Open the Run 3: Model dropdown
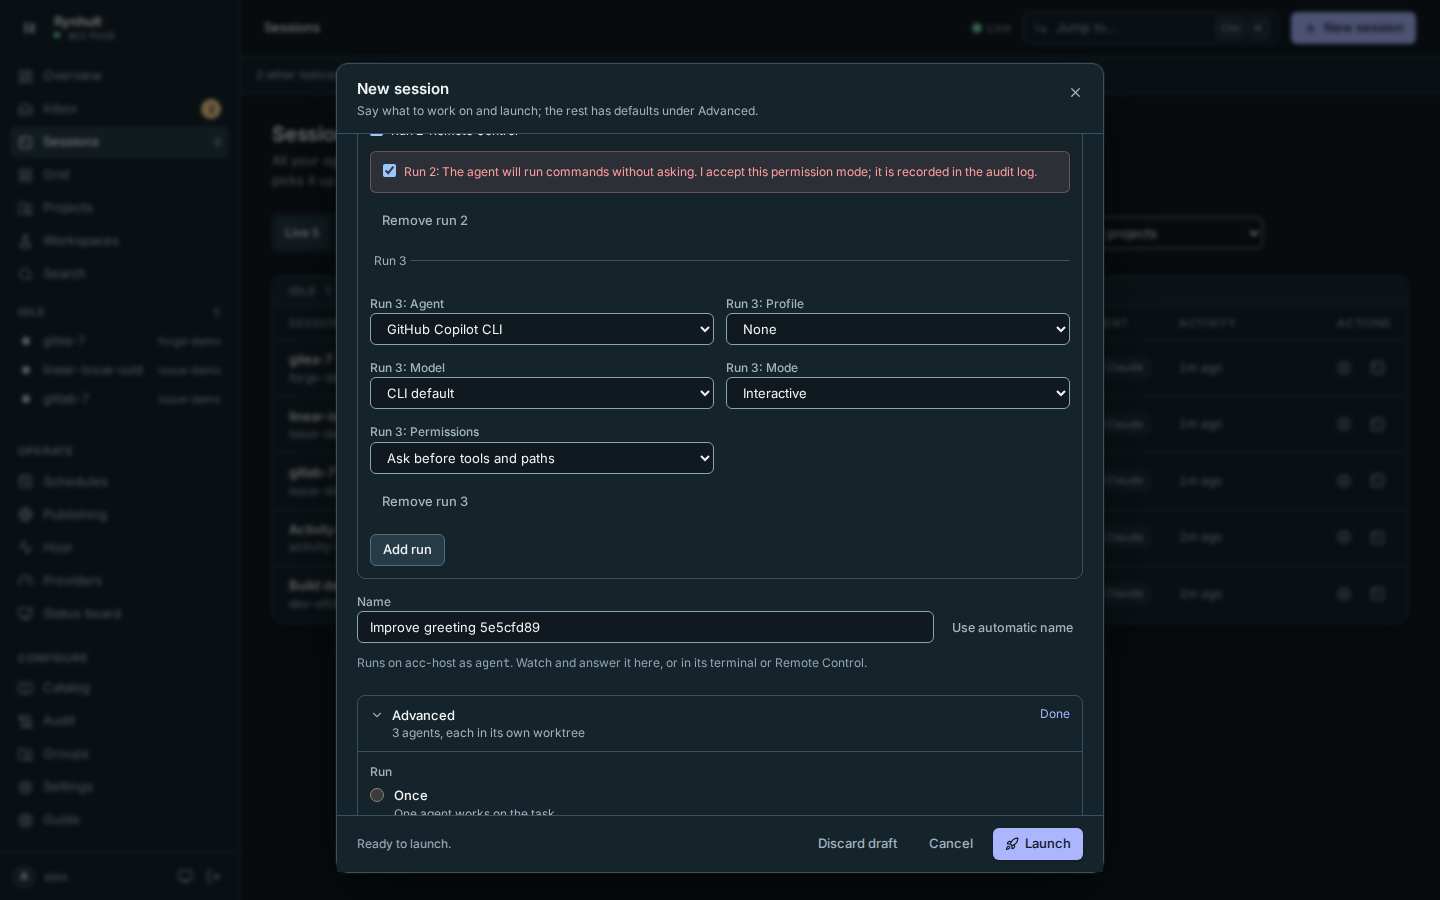The image size is (1440, 900). coord(542,393)
